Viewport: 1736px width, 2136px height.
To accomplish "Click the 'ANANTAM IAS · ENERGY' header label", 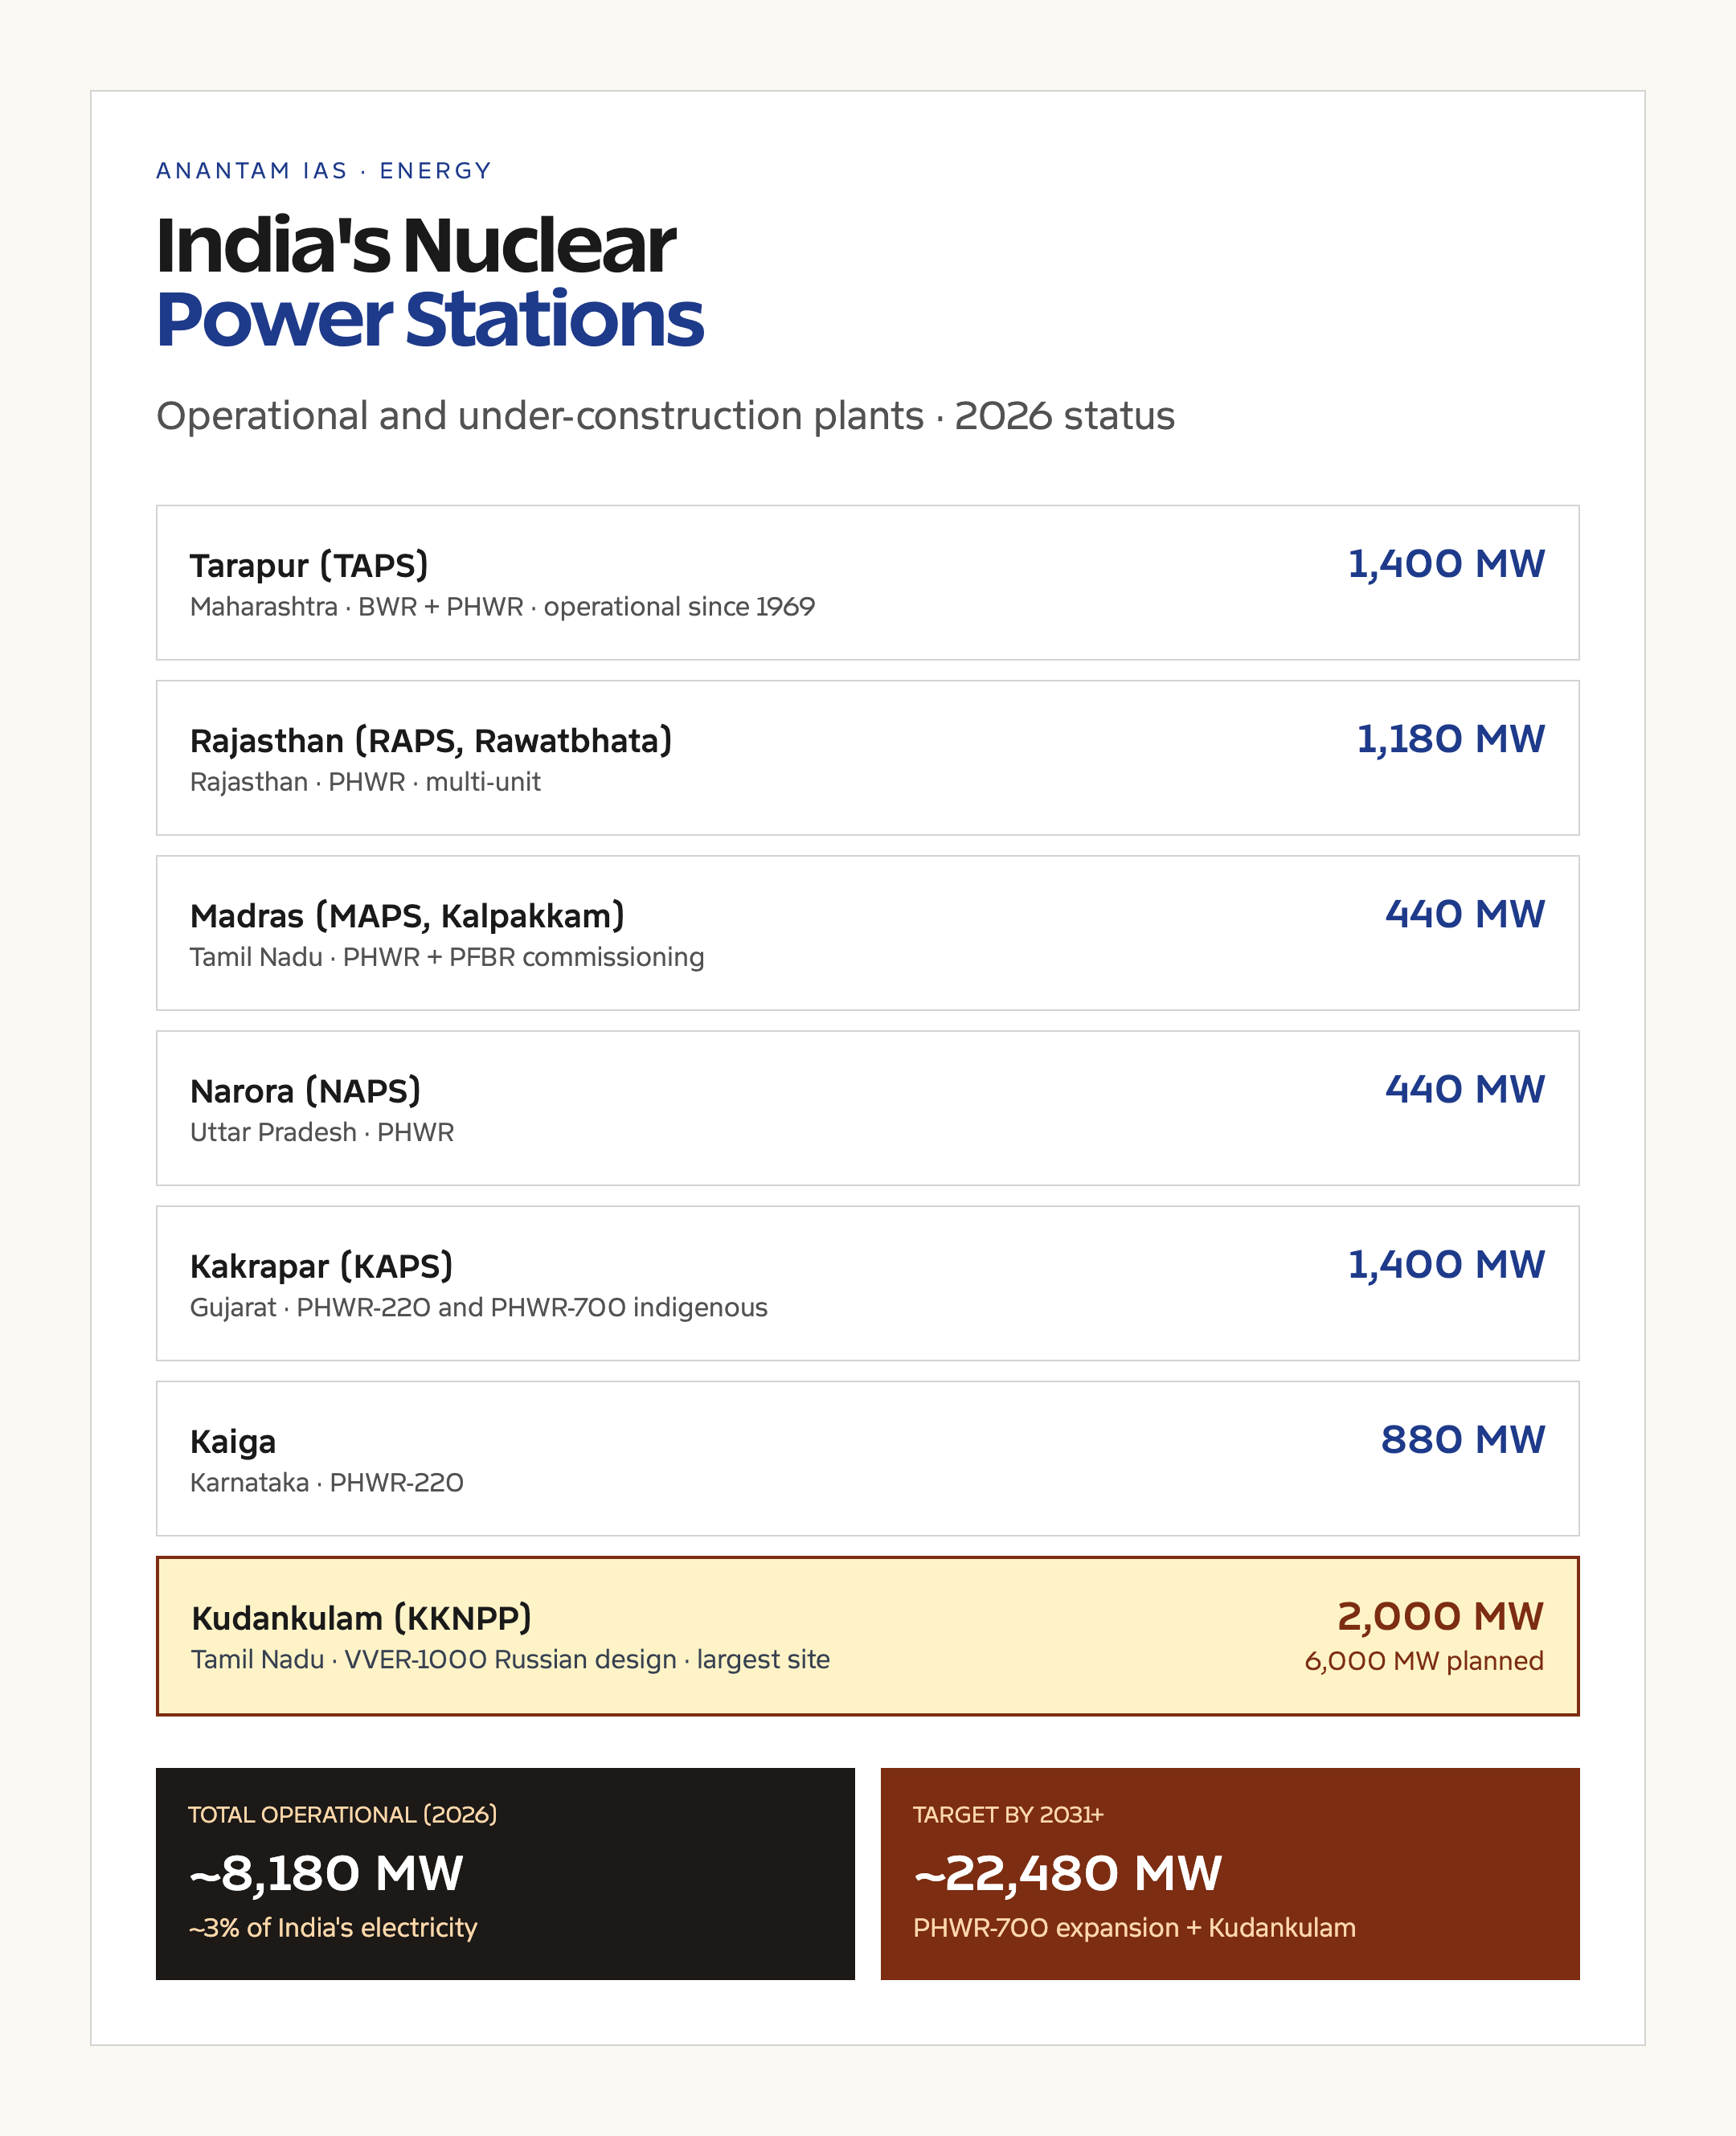I will (324, 171).
